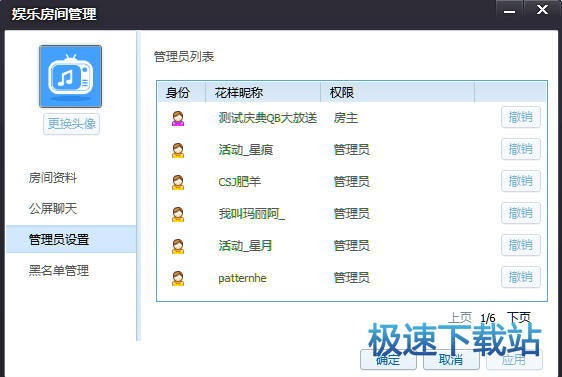This screenshot has width=562, height=377.
Task: Click 管理员 permission in 活动_星痕 row
Action: click(x=352, y=149)
